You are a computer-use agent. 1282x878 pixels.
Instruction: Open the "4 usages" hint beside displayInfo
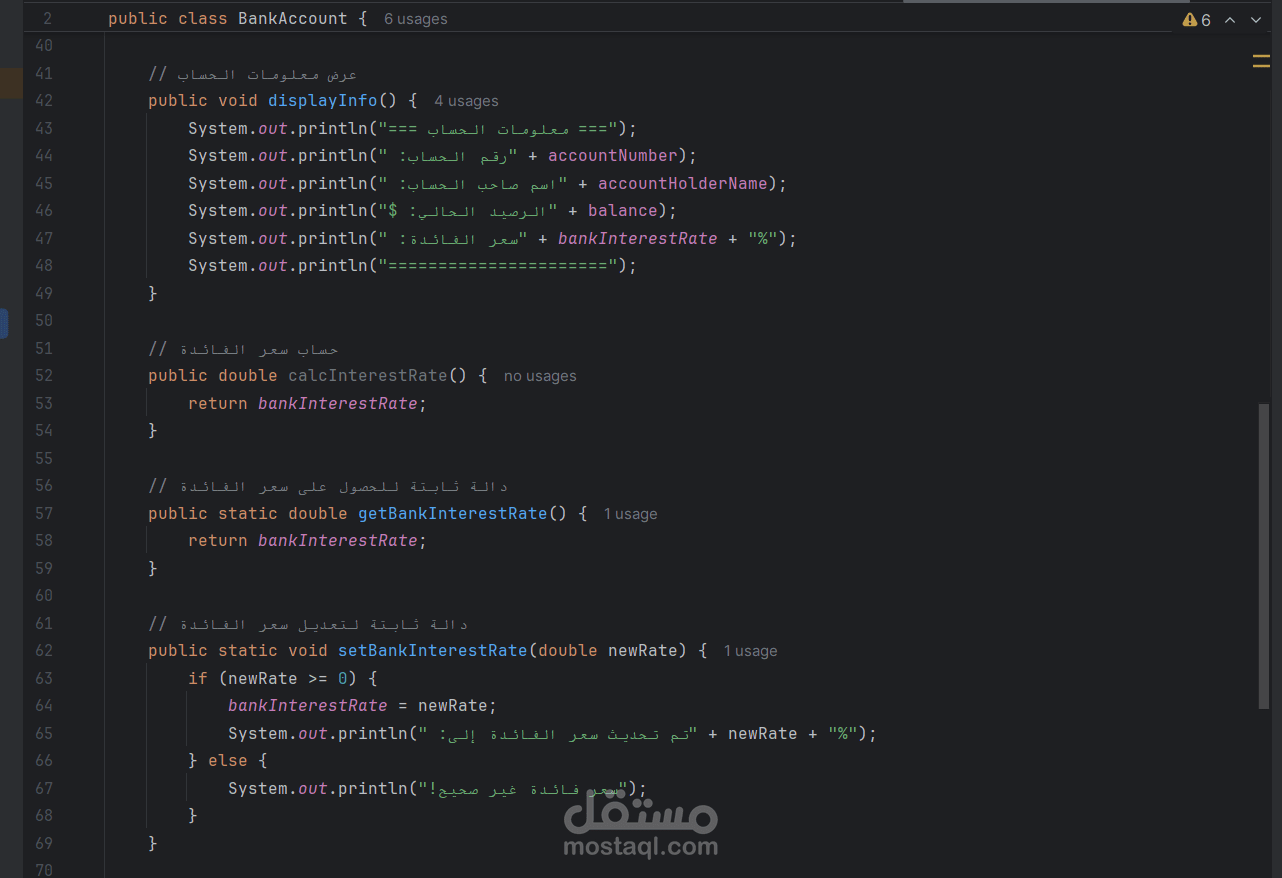coord(466,101)
